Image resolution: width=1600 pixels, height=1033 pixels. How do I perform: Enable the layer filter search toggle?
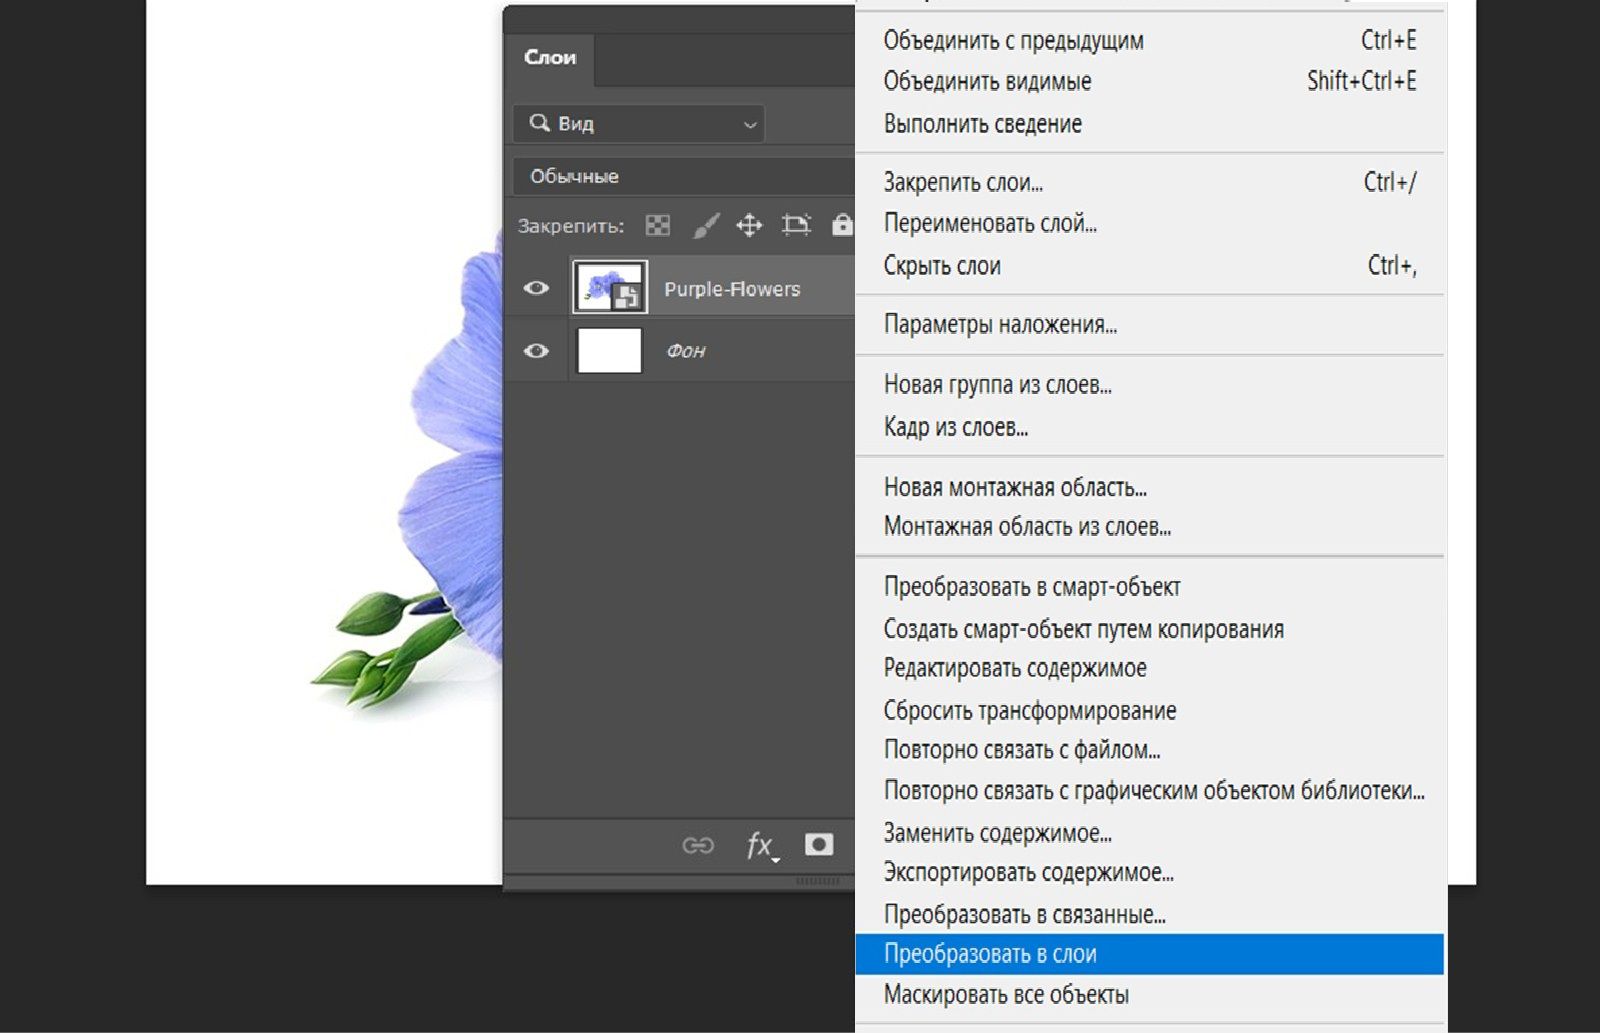[x=540, y=123]
